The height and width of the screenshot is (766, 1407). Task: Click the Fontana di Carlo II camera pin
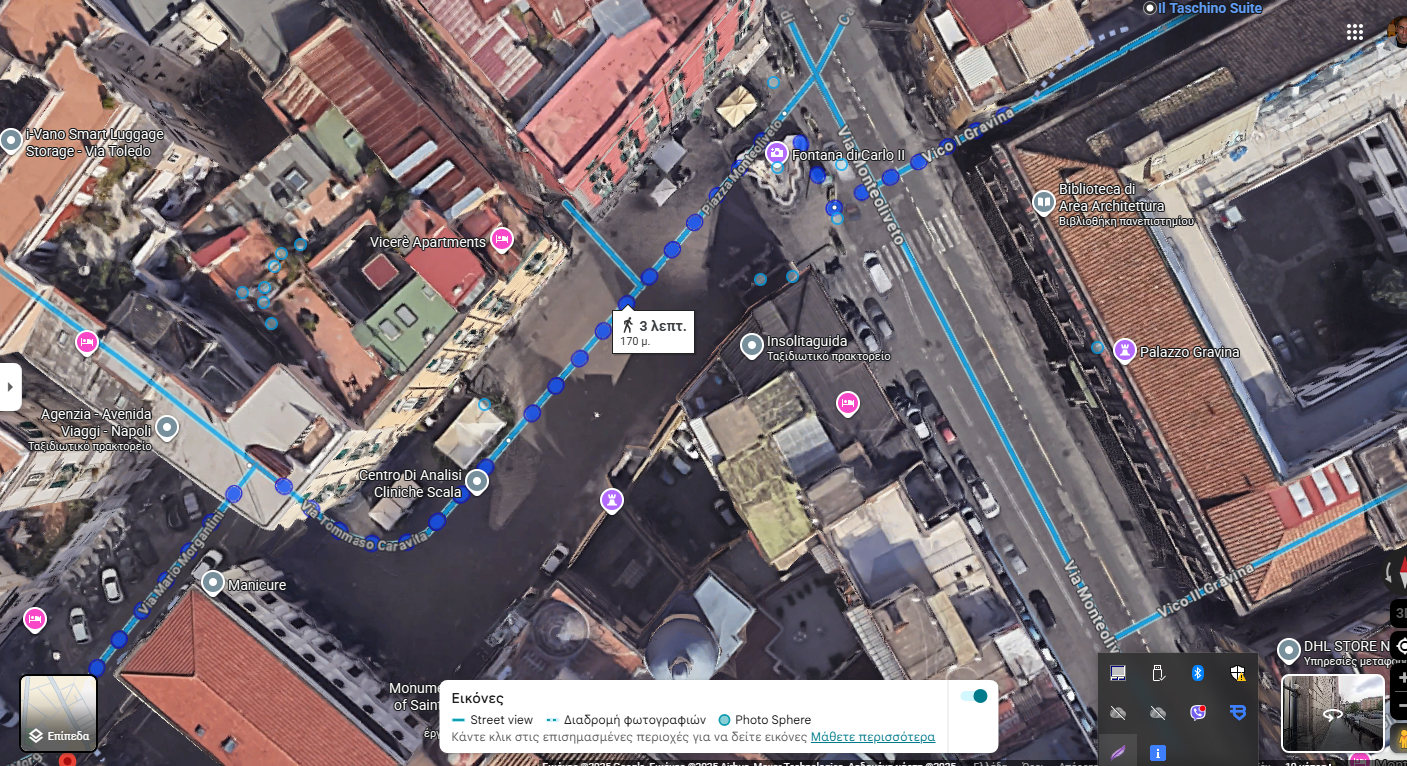click(776, 153)
